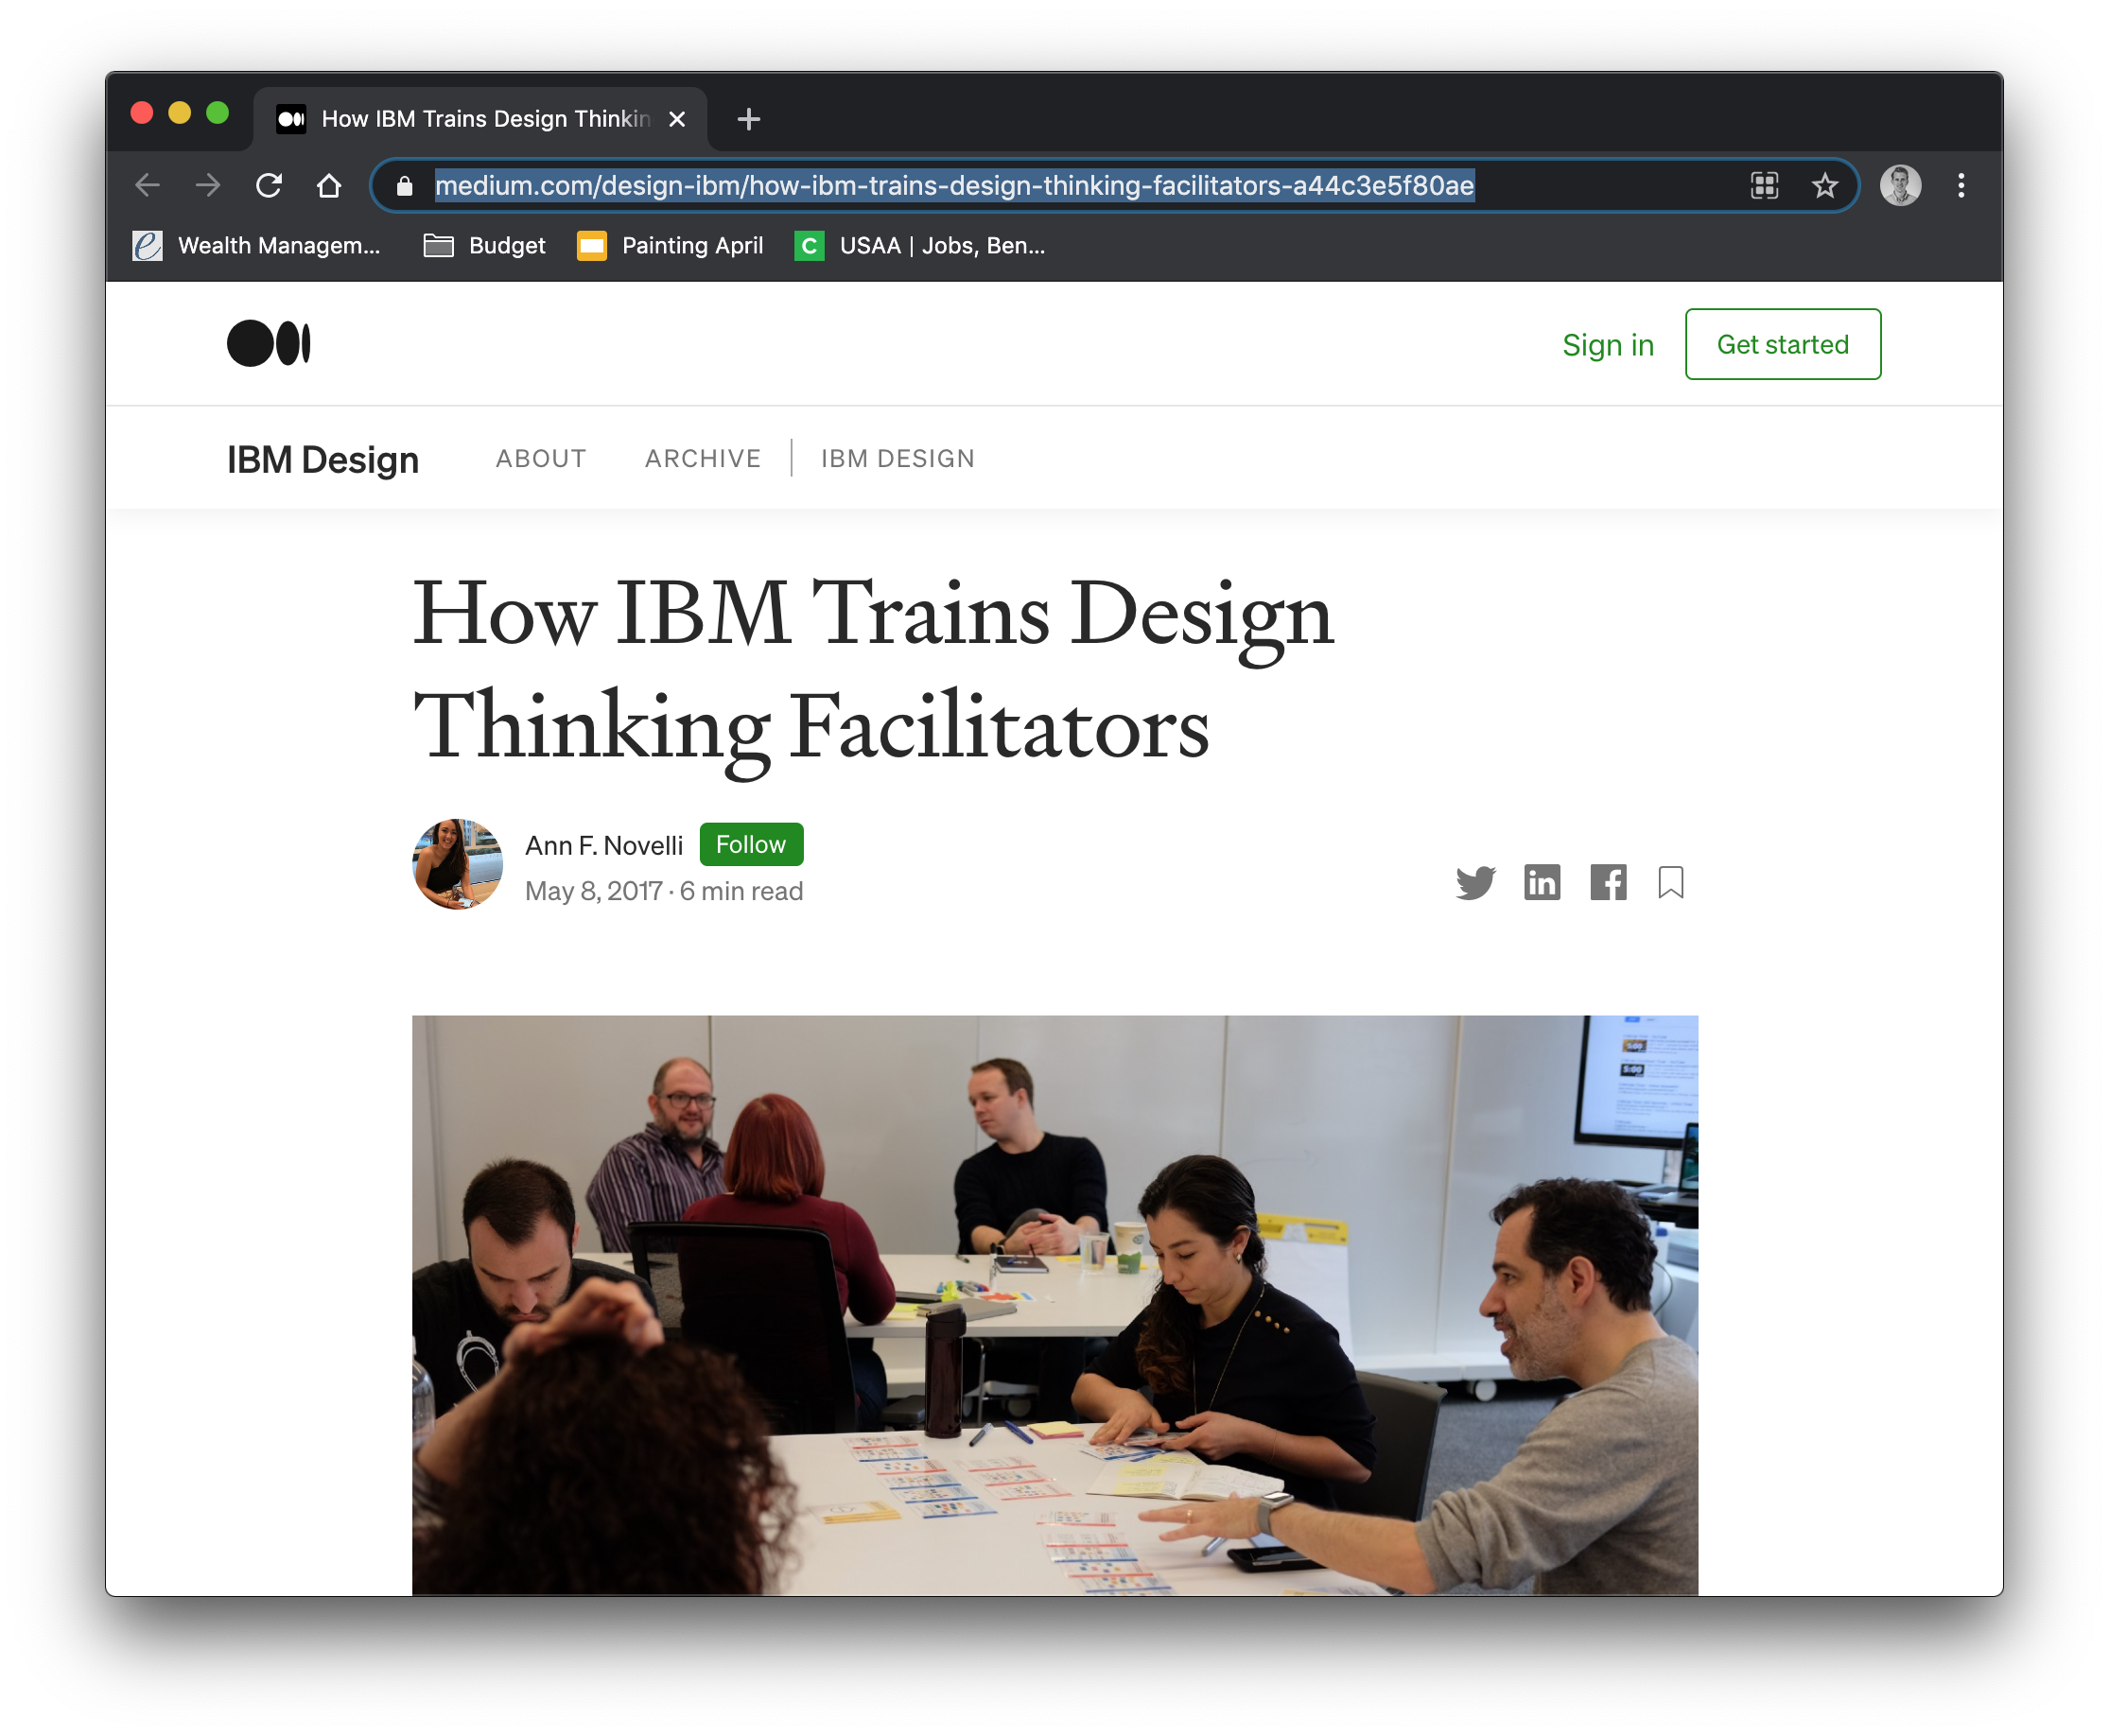Maximize the window with green button
This screenshot has height=1736, width=2109.
pos(217,113)
